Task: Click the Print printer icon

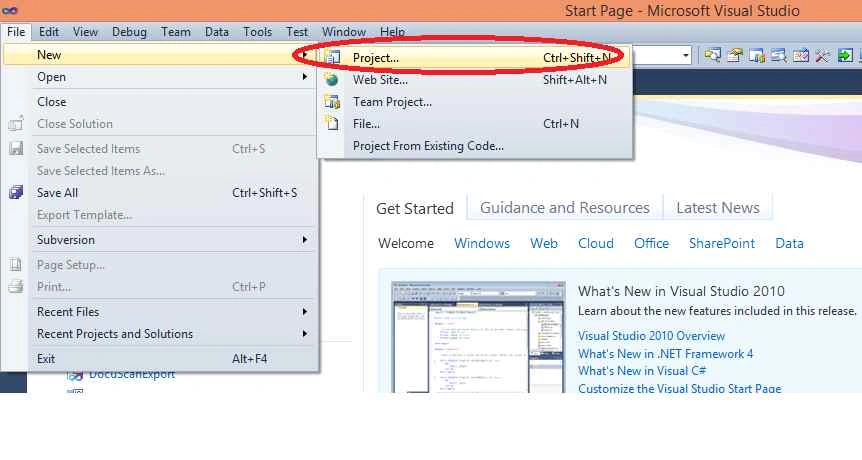Action: 16,286
